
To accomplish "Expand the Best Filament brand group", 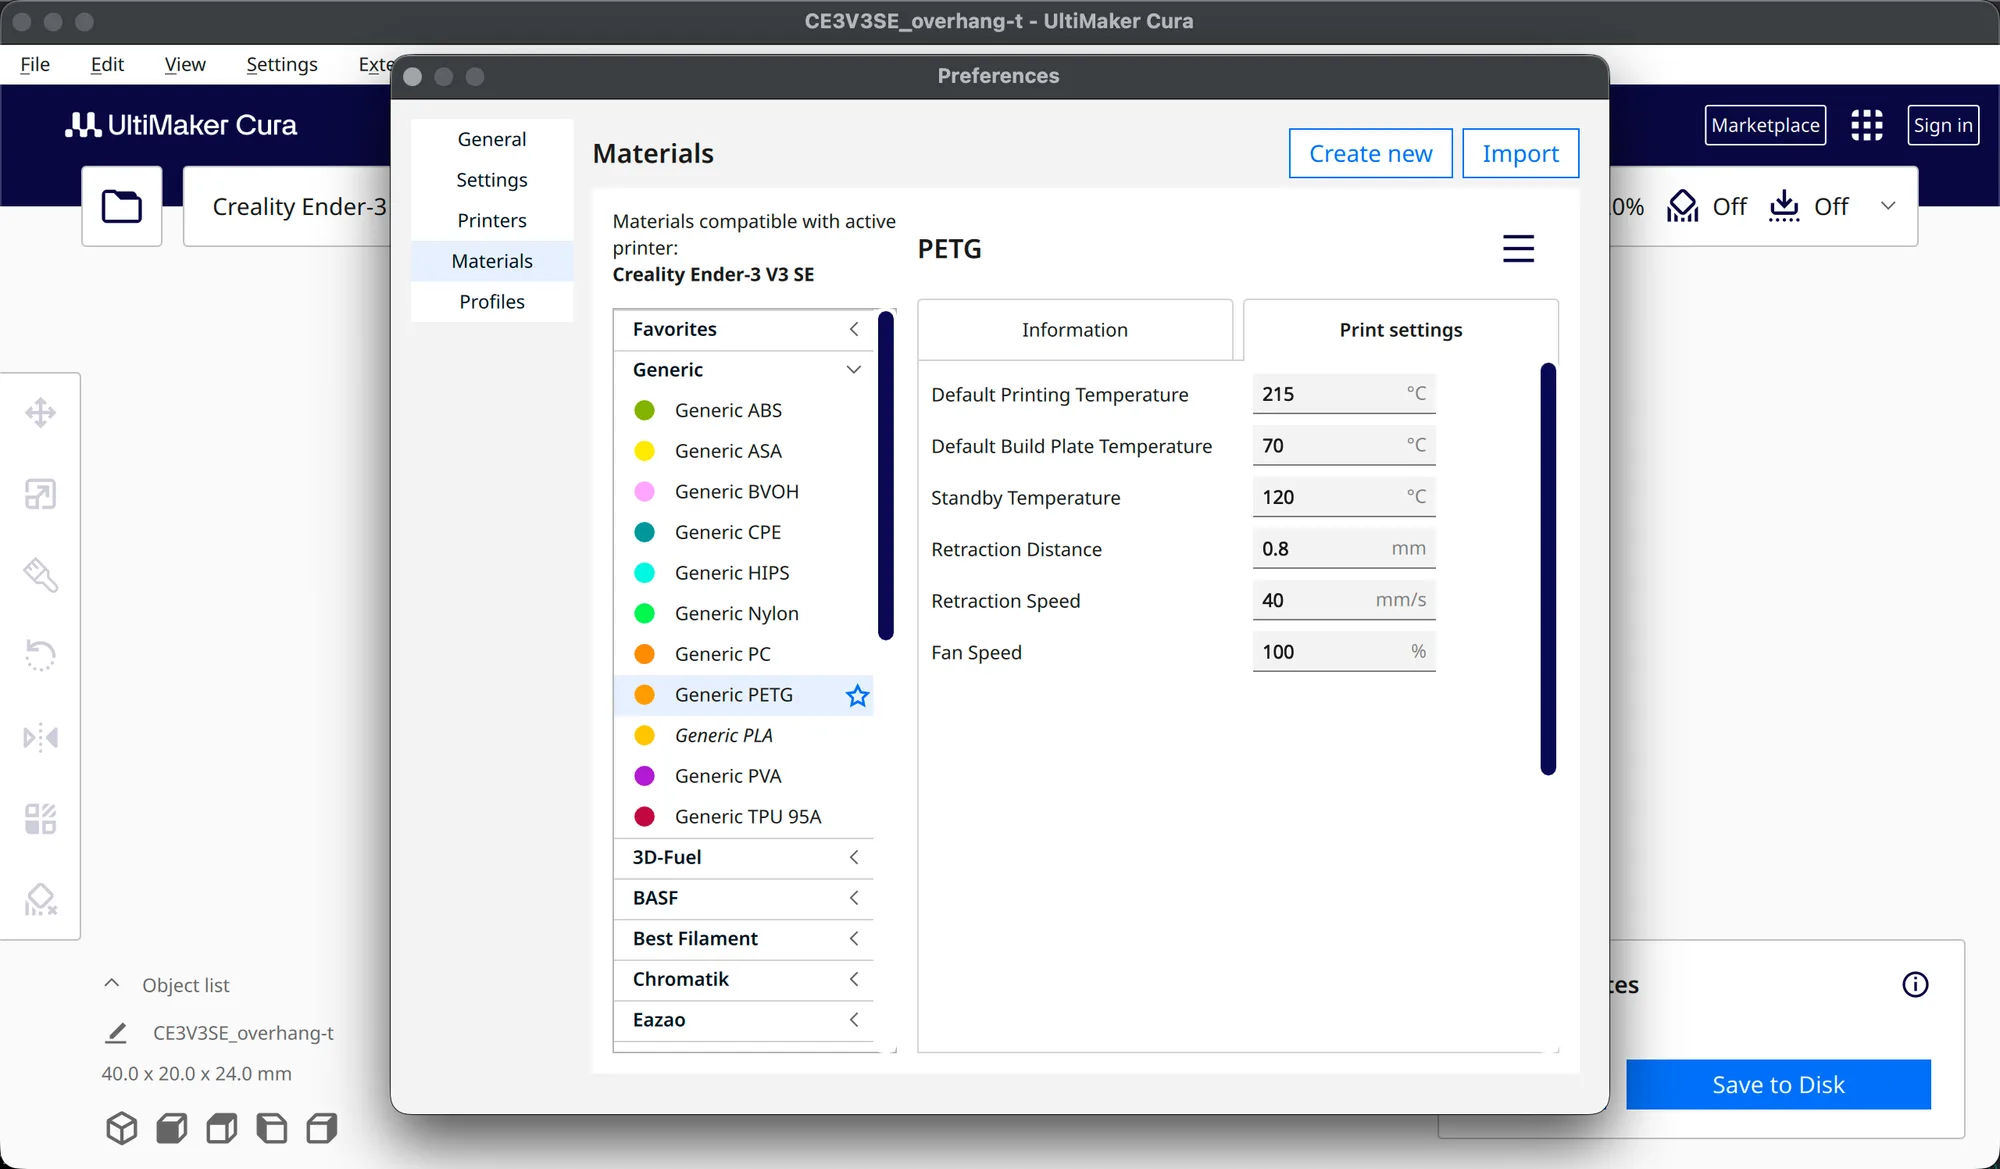I will point(743,939).
